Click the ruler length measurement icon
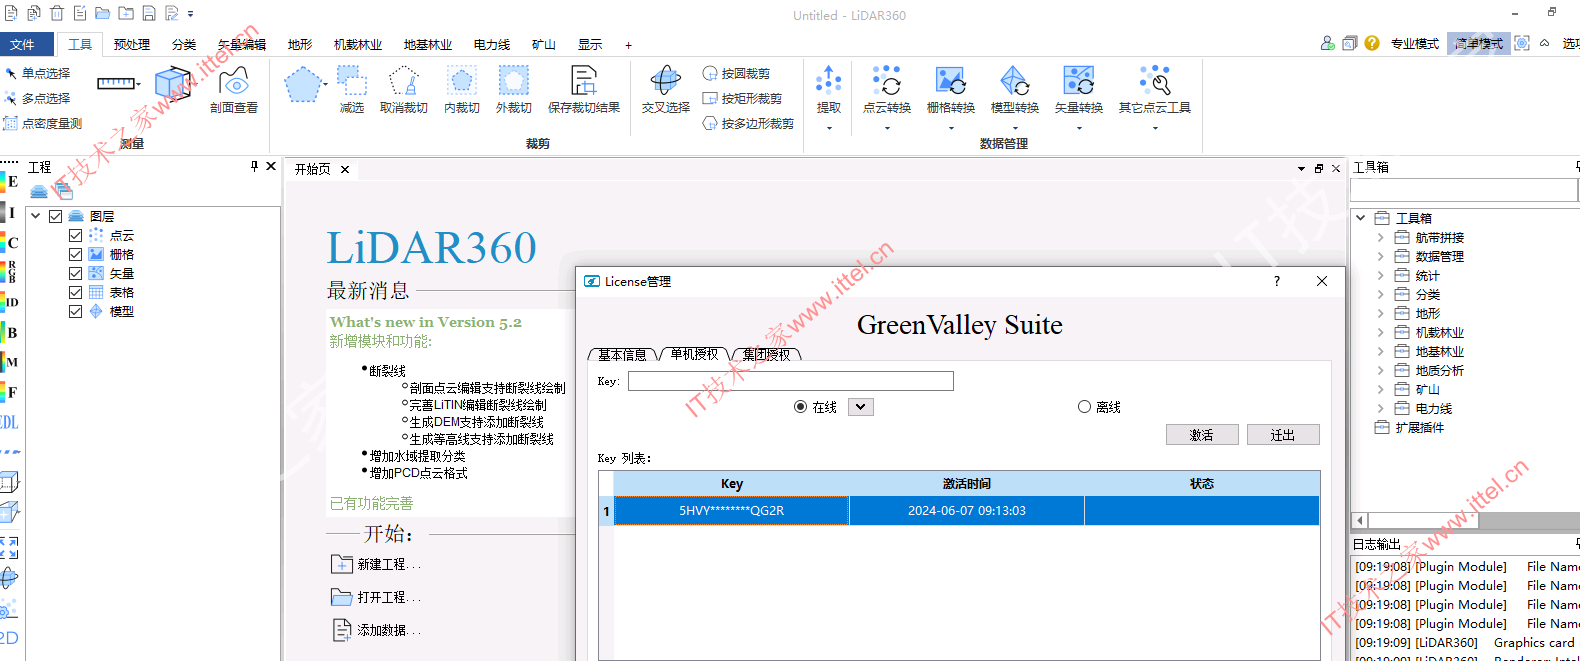Viewport: 1580px width, 661px height. coord(116,84)
